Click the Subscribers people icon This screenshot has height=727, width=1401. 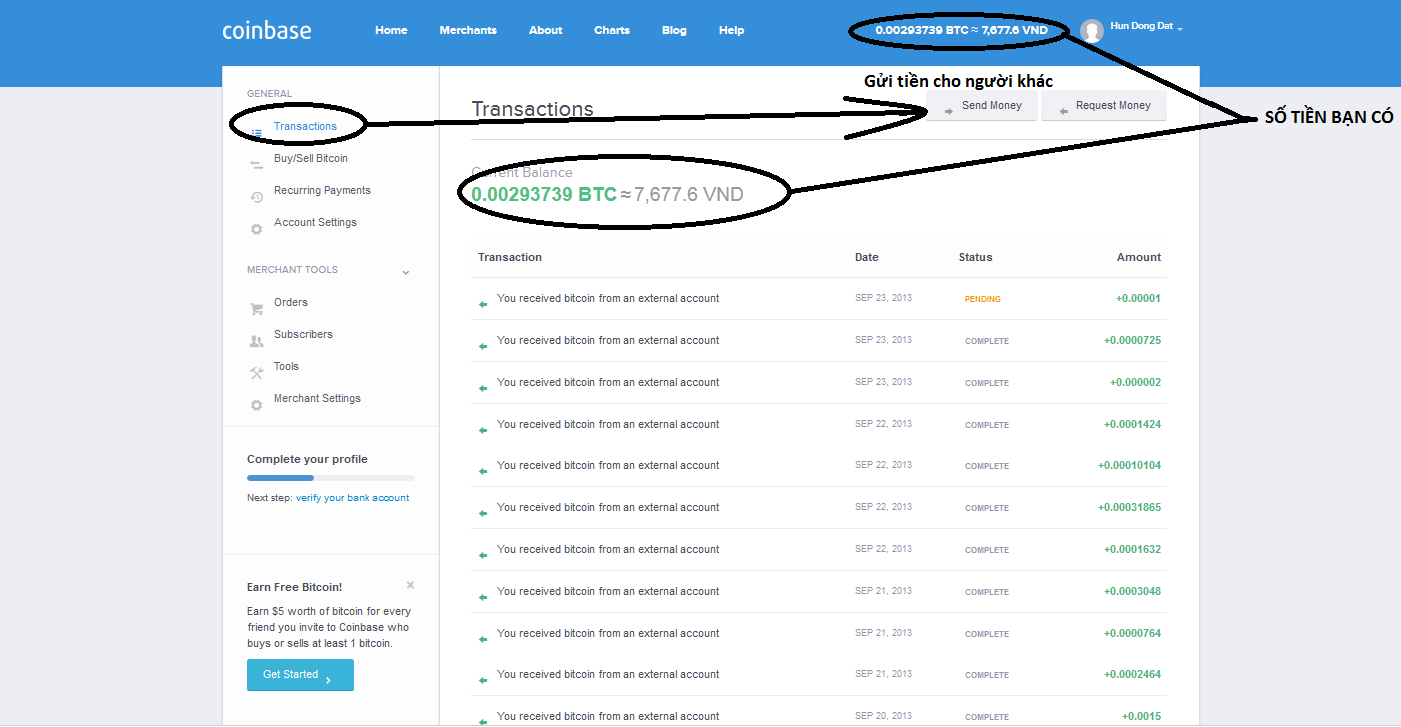[x=256, y=341]
